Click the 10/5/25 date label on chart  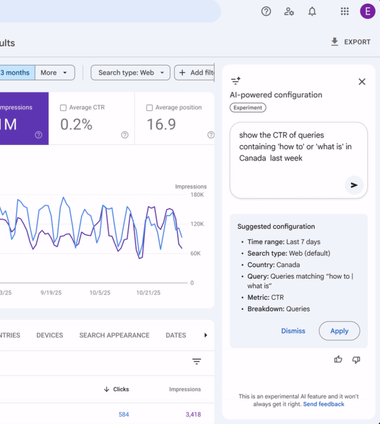100,293
